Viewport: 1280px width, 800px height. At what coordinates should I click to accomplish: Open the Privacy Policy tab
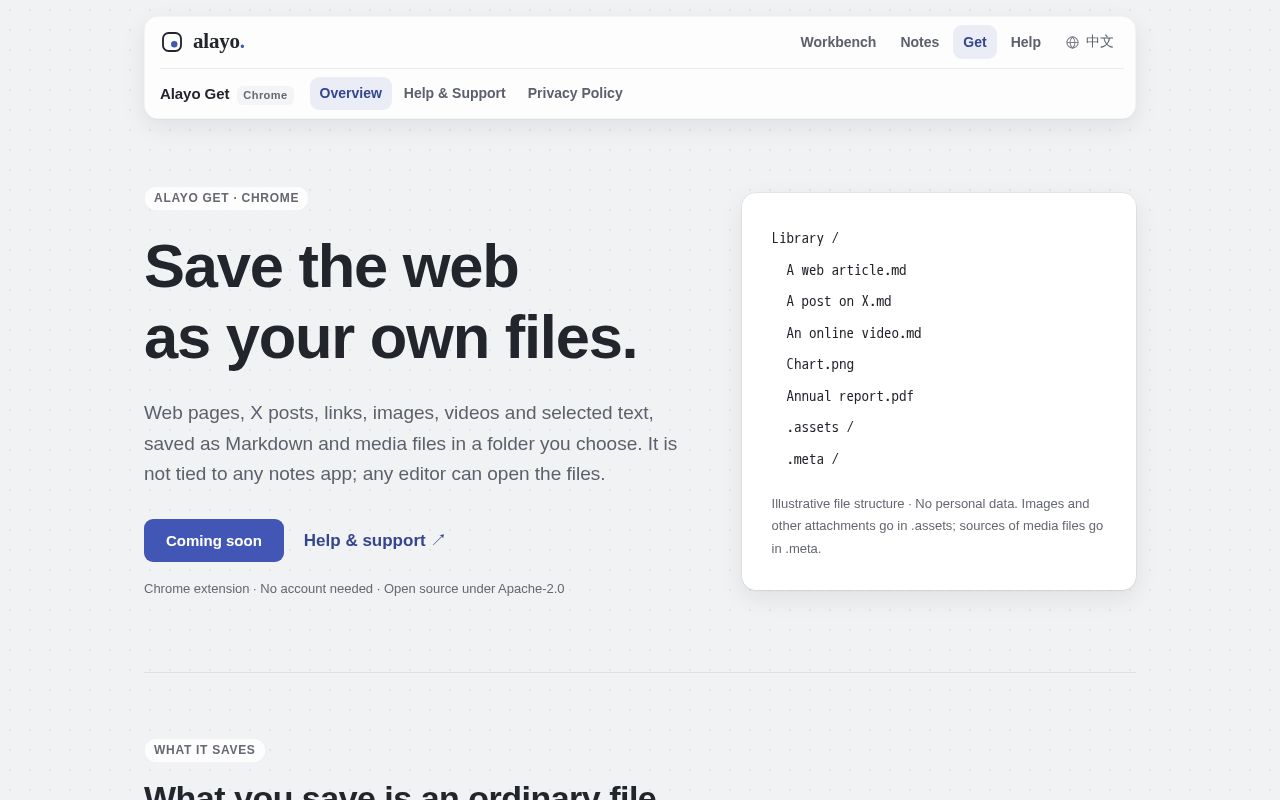click(575, 93)
